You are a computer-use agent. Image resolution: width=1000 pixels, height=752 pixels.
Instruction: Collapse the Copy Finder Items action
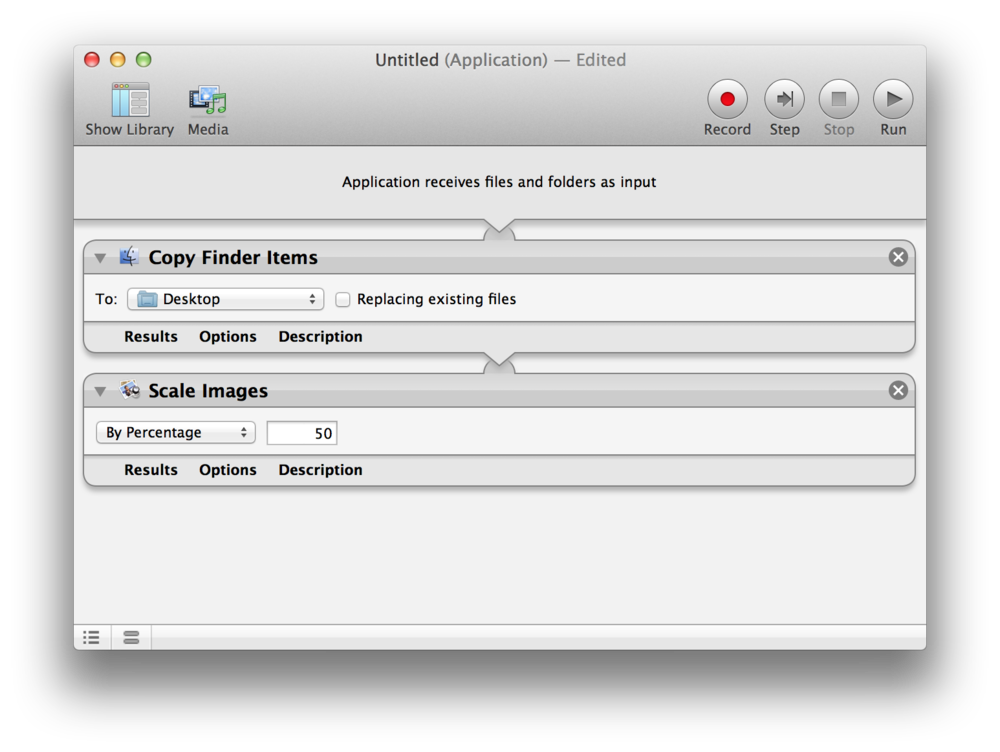coord(100,258)
